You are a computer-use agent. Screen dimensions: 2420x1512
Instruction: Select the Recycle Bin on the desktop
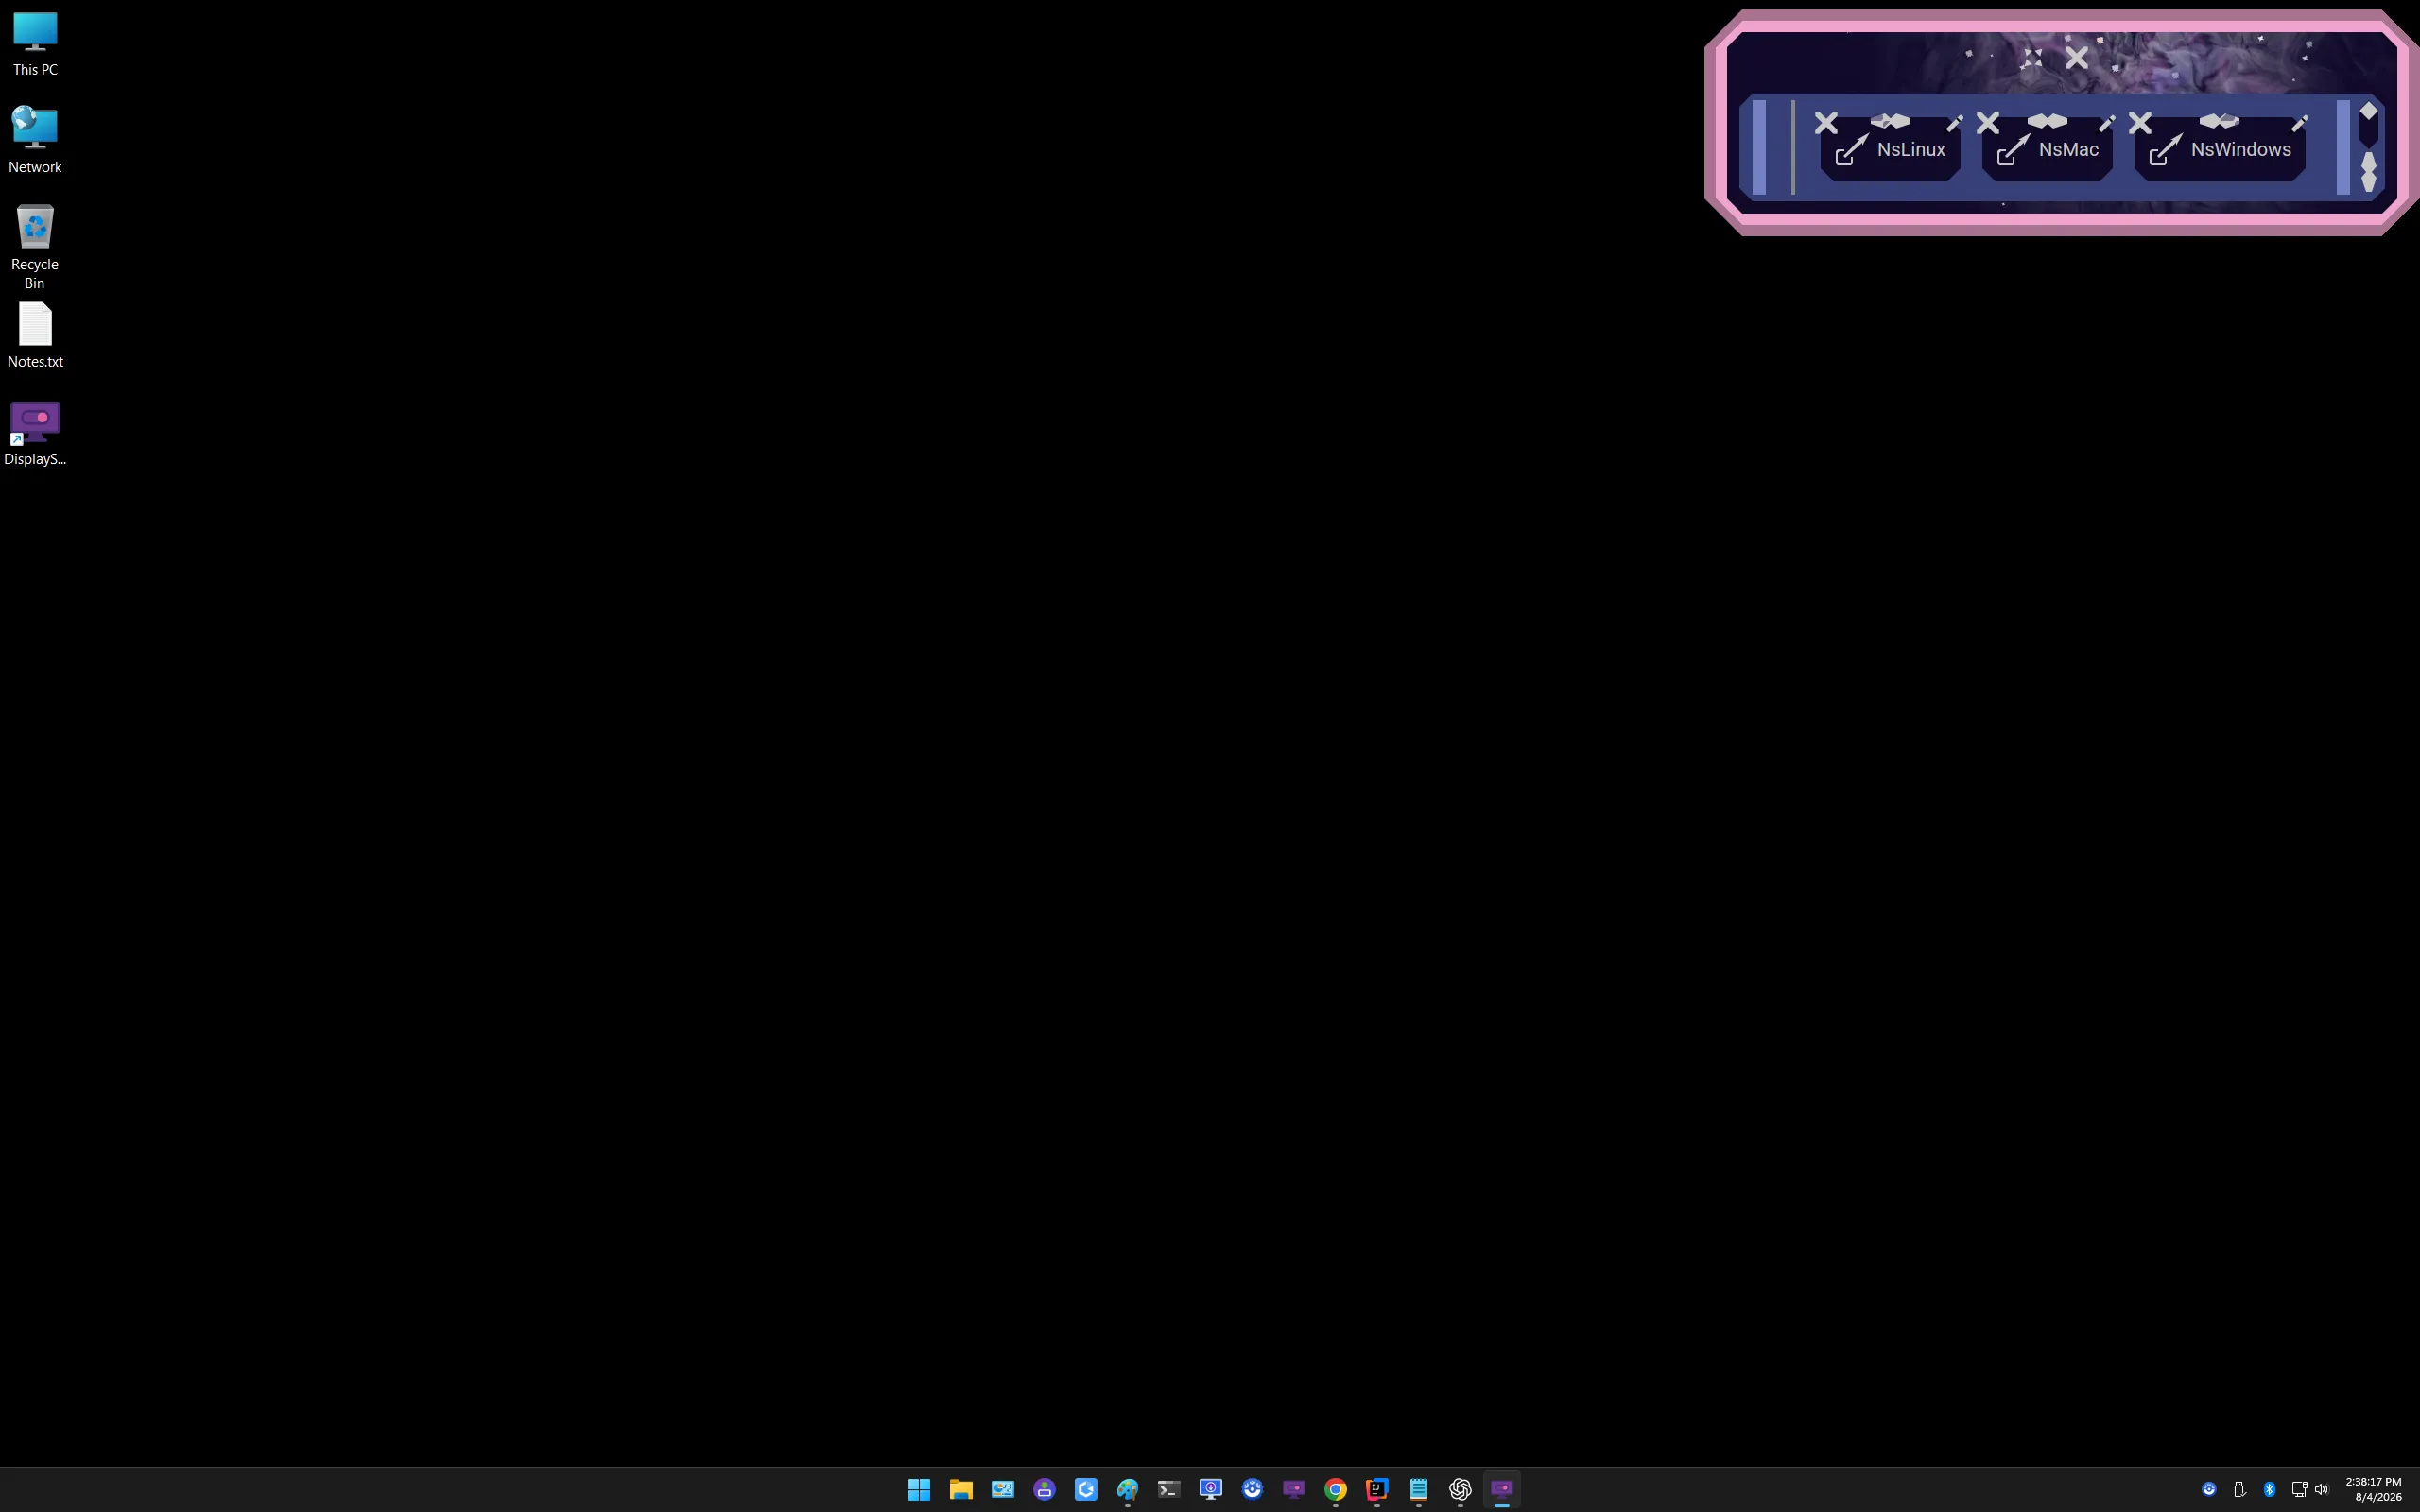point(35,246)
